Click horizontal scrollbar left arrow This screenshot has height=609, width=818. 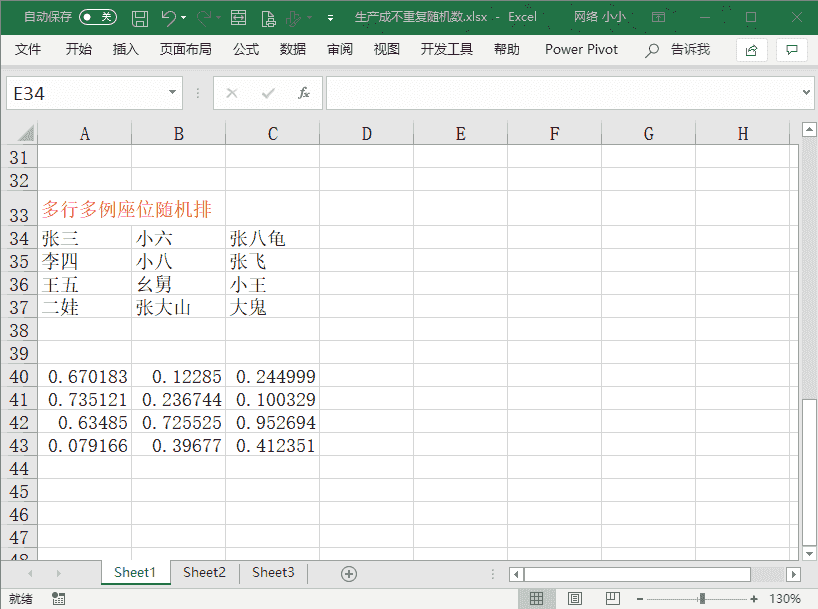click(516, 574)
